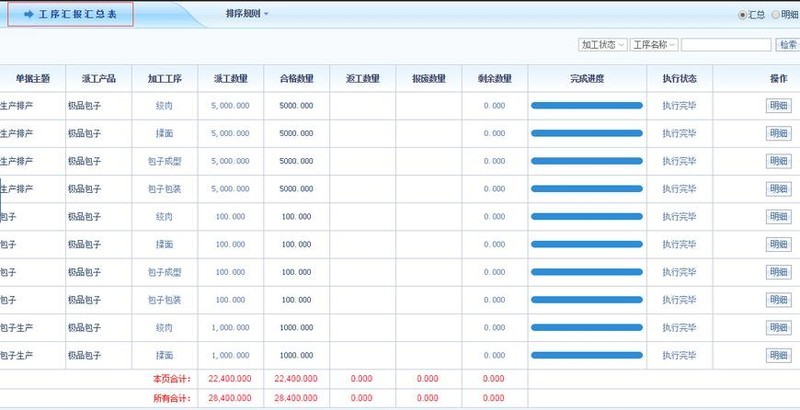Click progress bar of 100.000 包子成型 row
The image size is (800, 410).
[587, 272]
